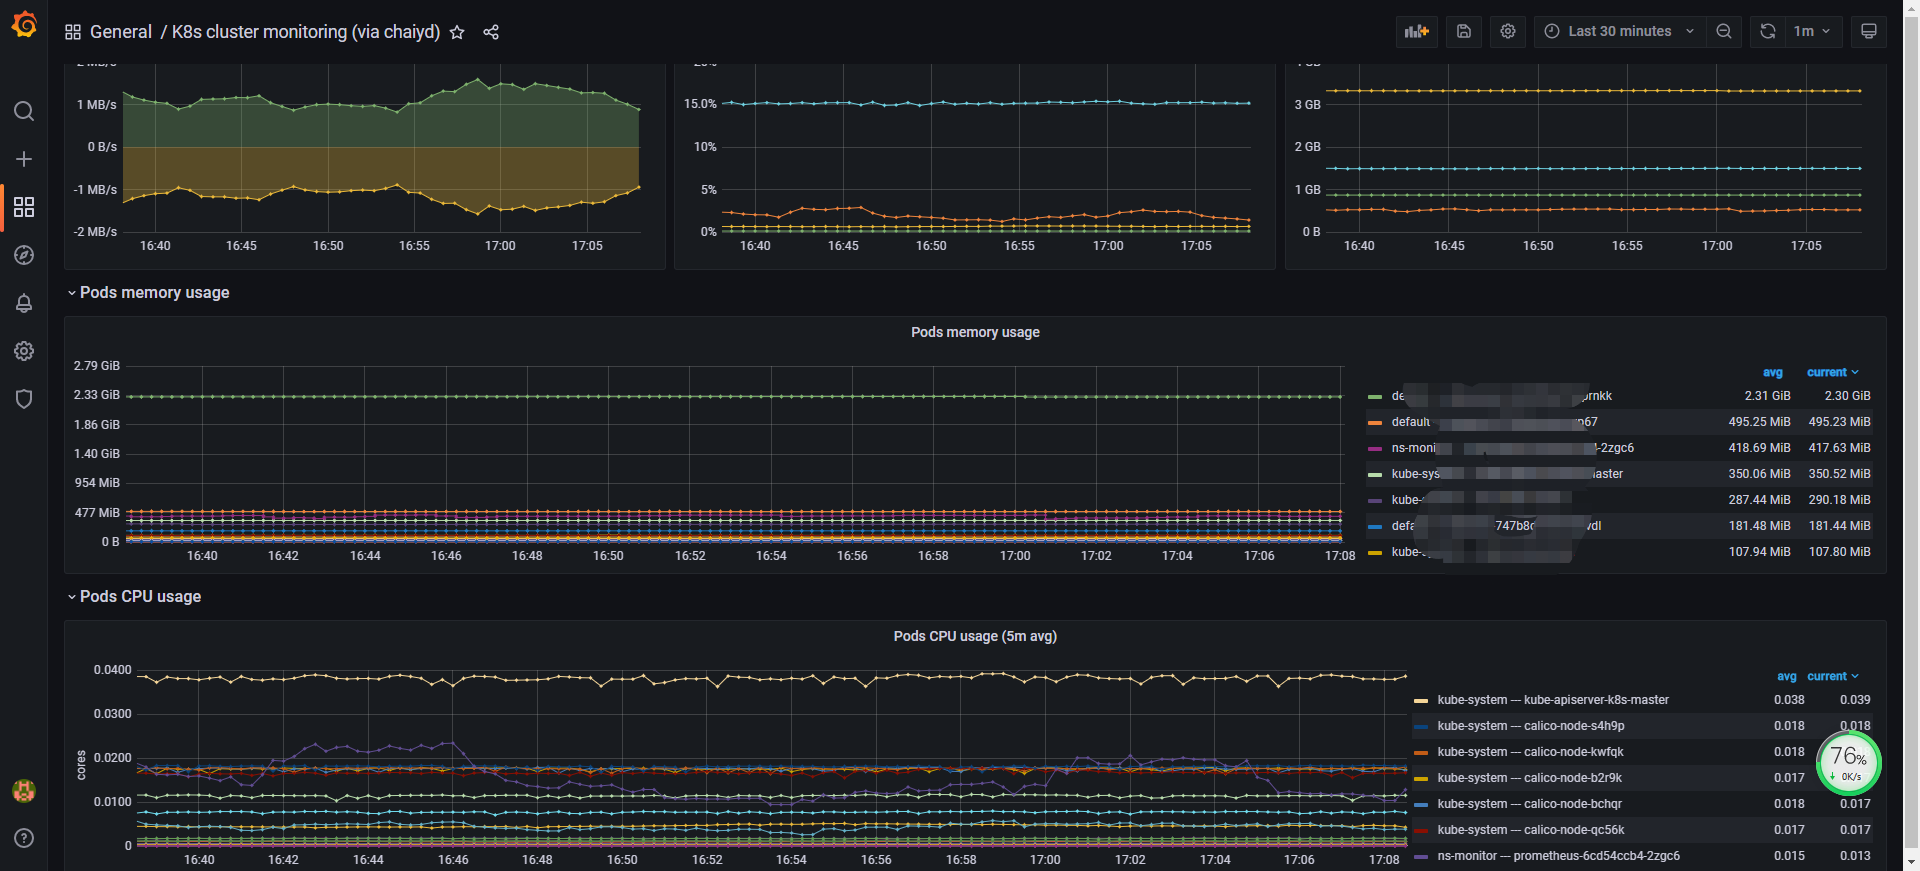Viewport: 1920px width, 871px height.
Task: Zoom out the time range
Action: tap(1724, 31)
